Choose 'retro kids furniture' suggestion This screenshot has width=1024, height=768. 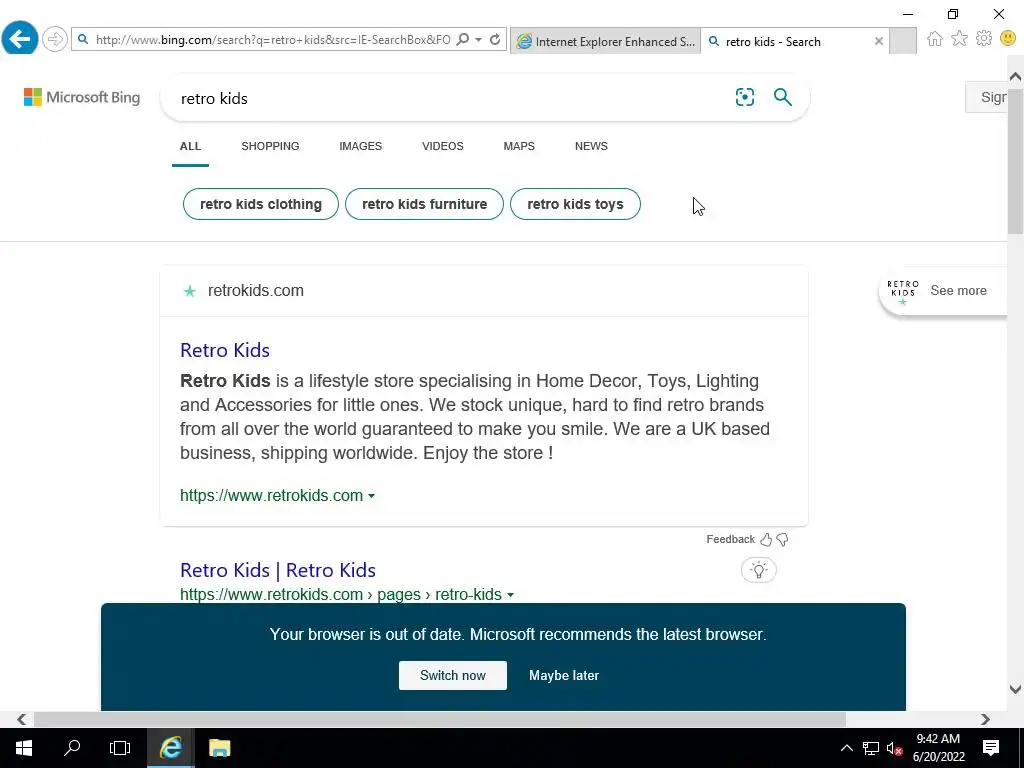(x=424, y=204)
